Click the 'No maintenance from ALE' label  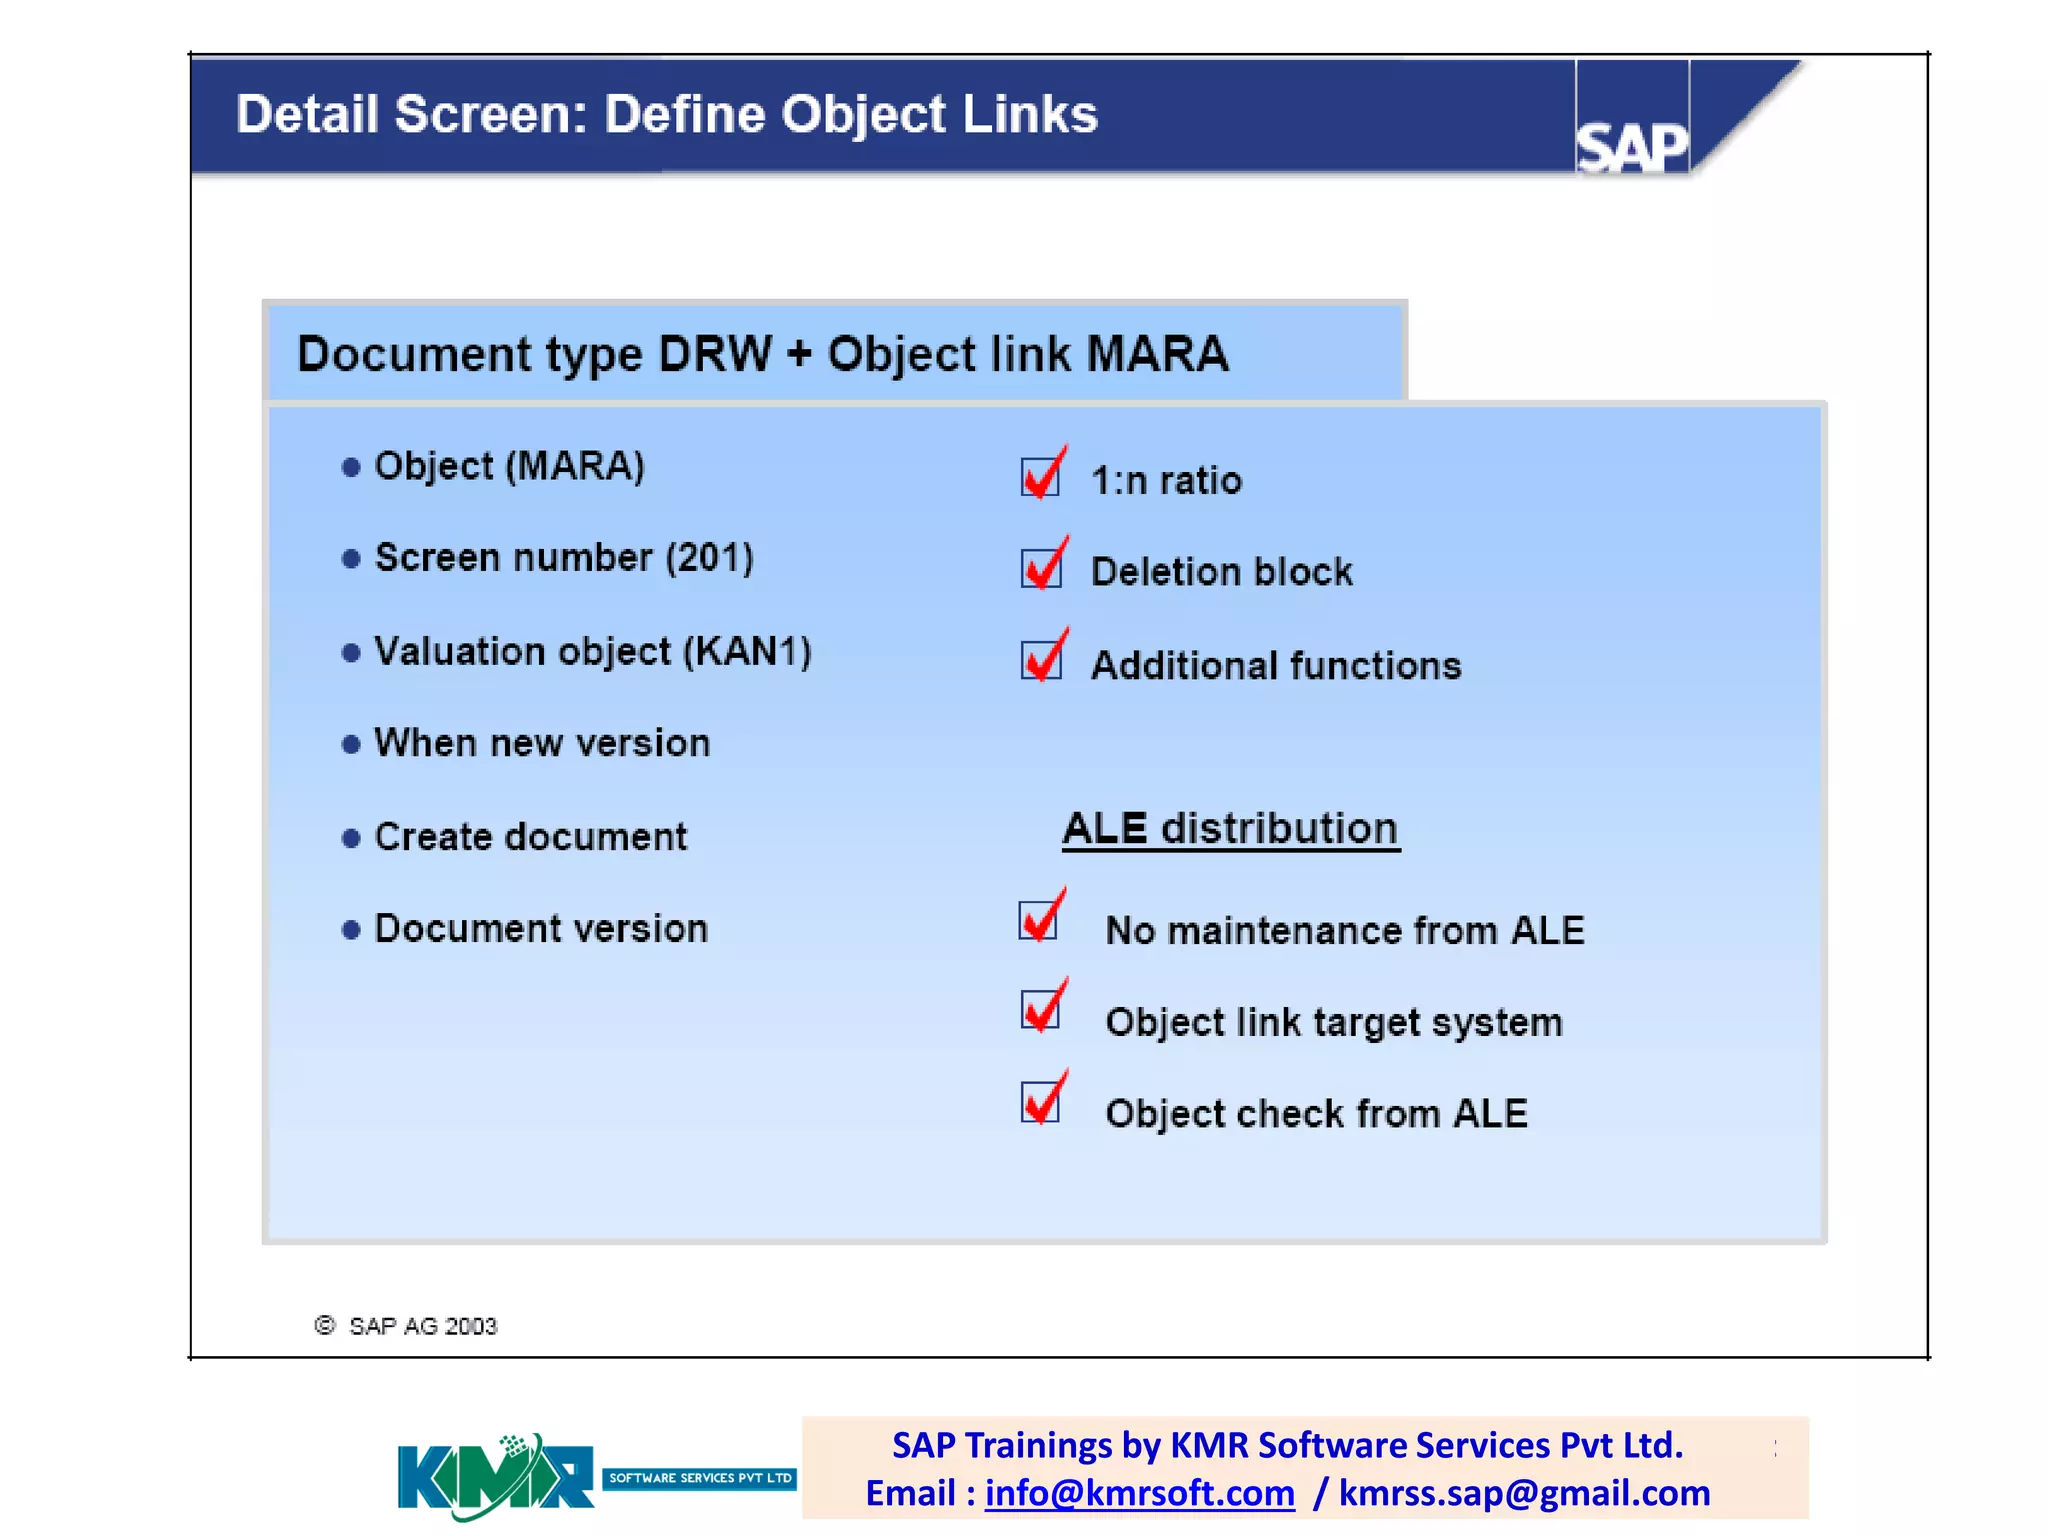click(x=1345, y=931)
